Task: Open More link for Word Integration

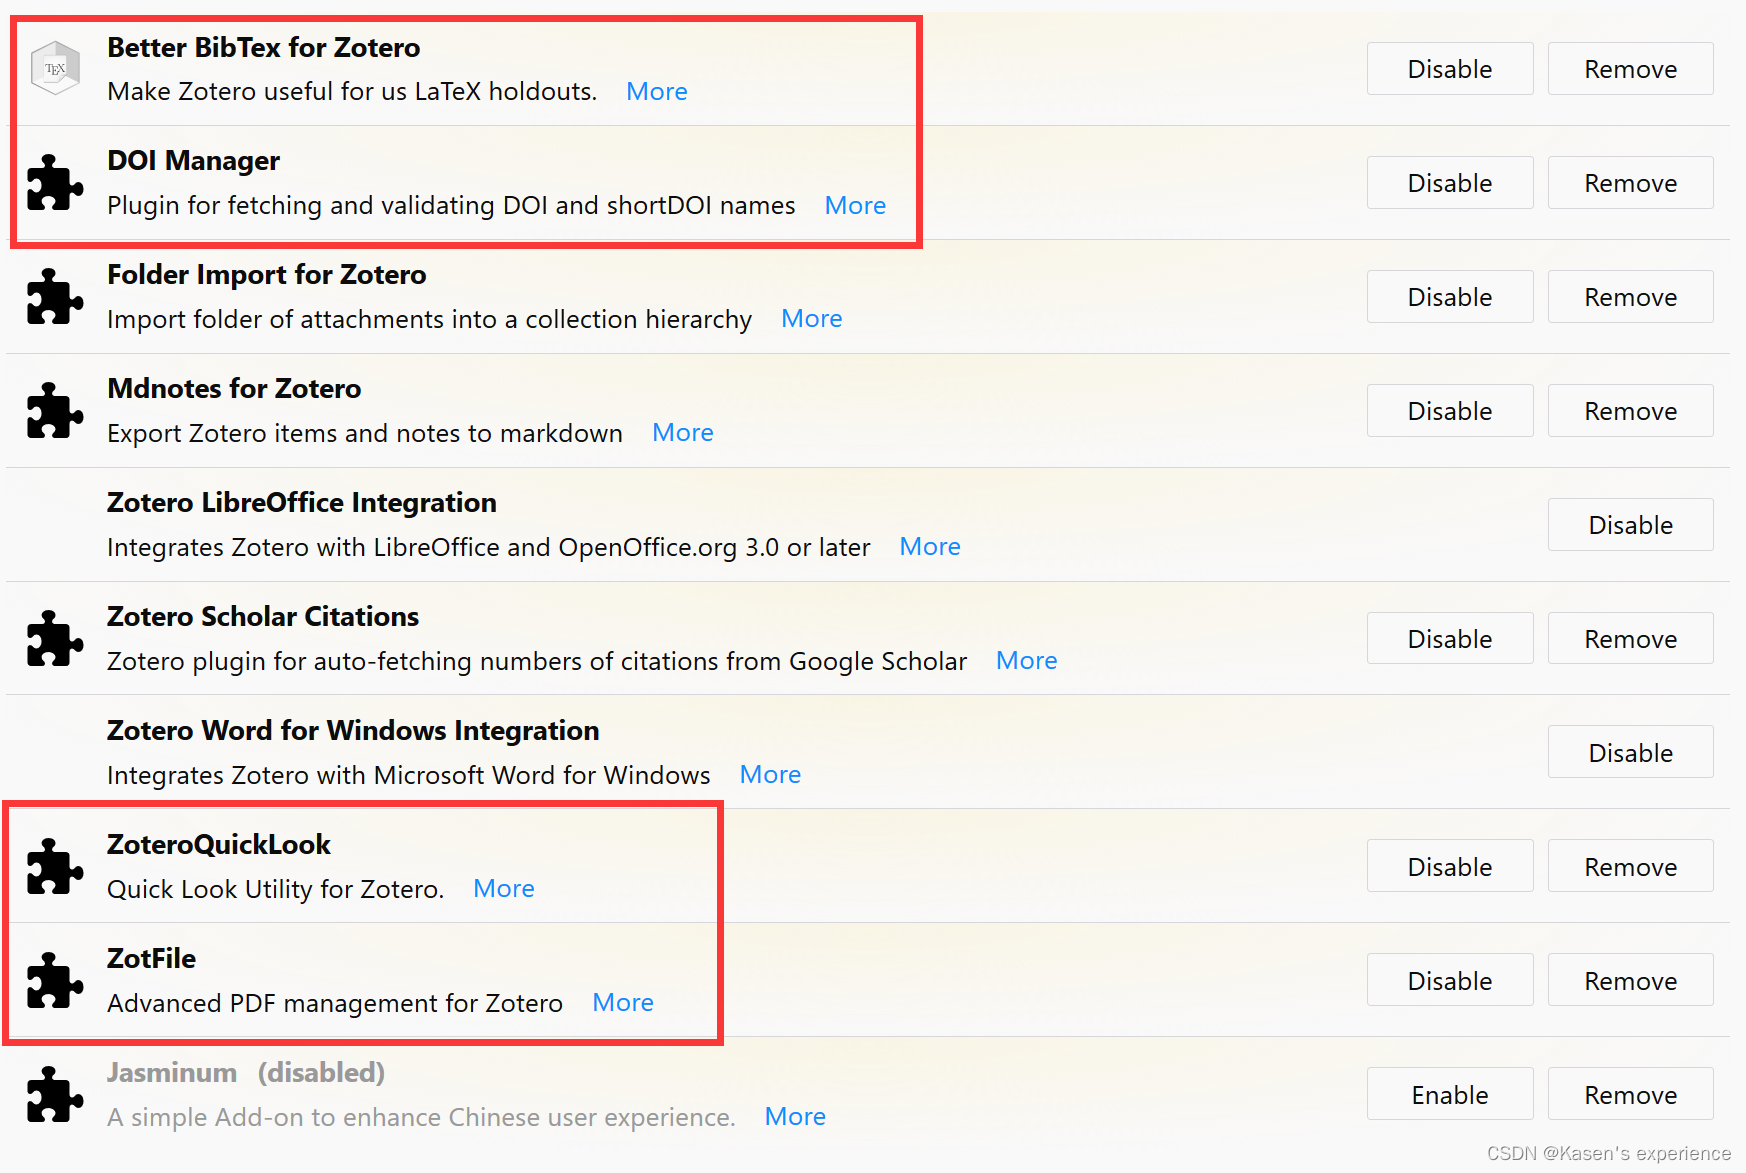Action: [770, 774]
